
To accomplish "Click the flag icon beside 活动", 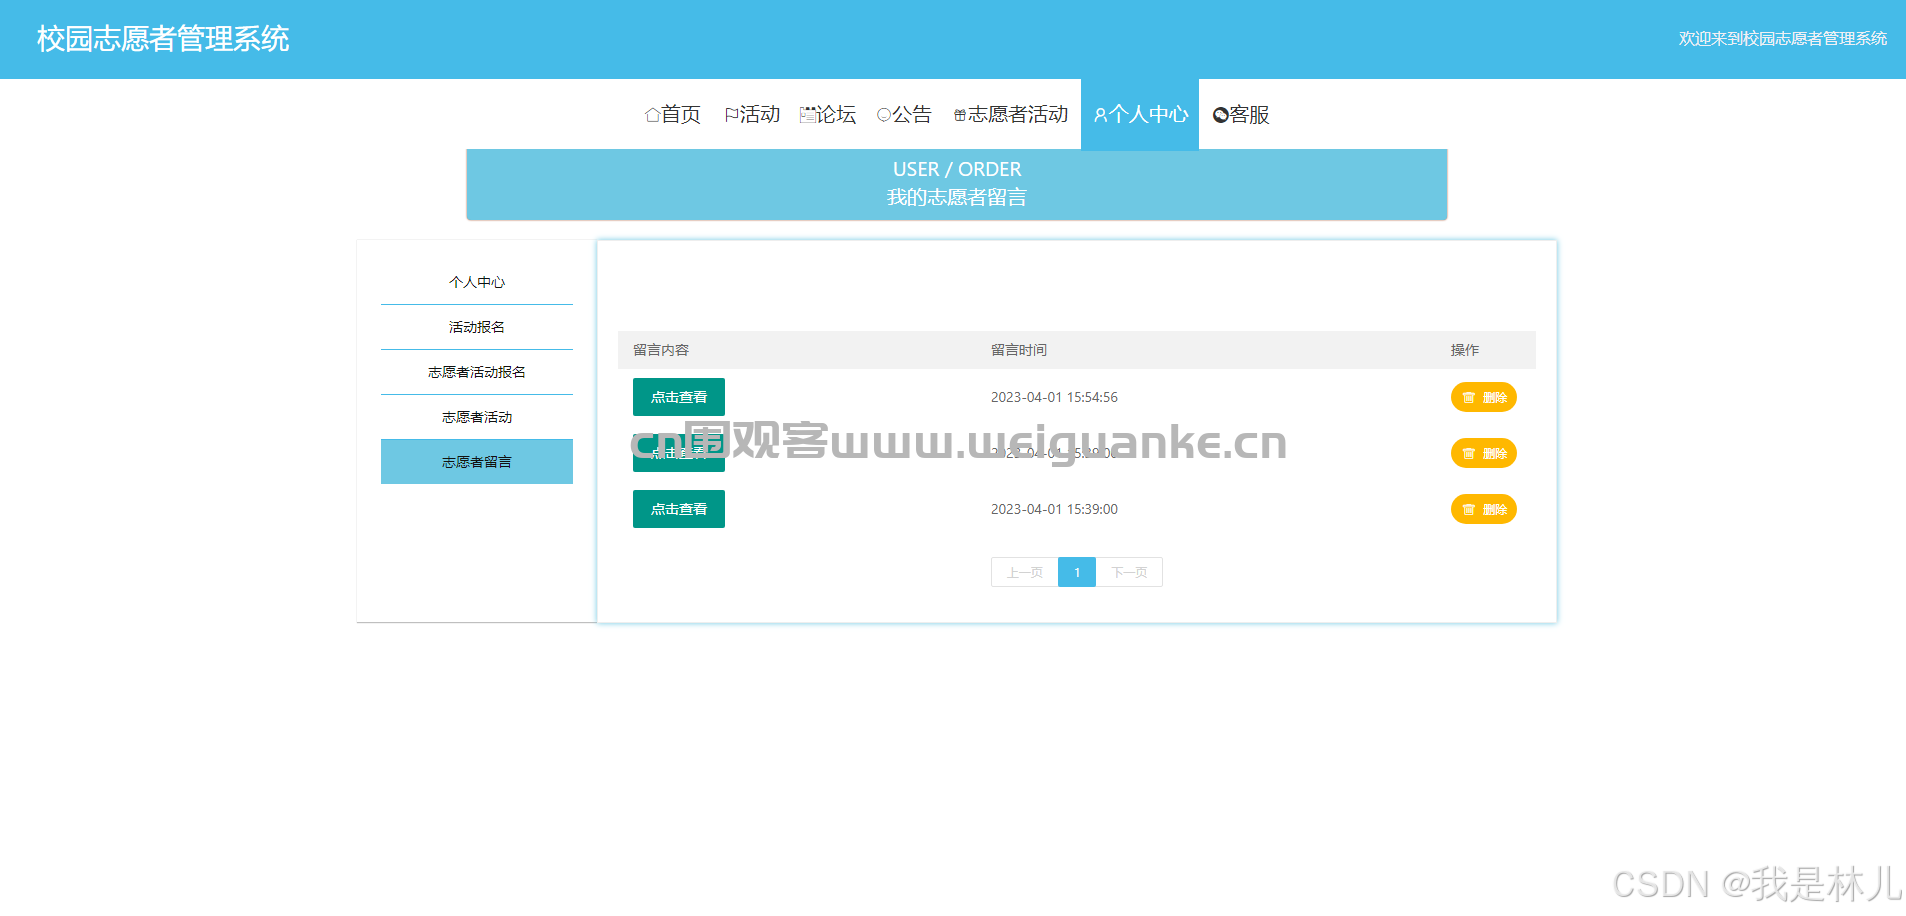I will [x=731, y=115].
